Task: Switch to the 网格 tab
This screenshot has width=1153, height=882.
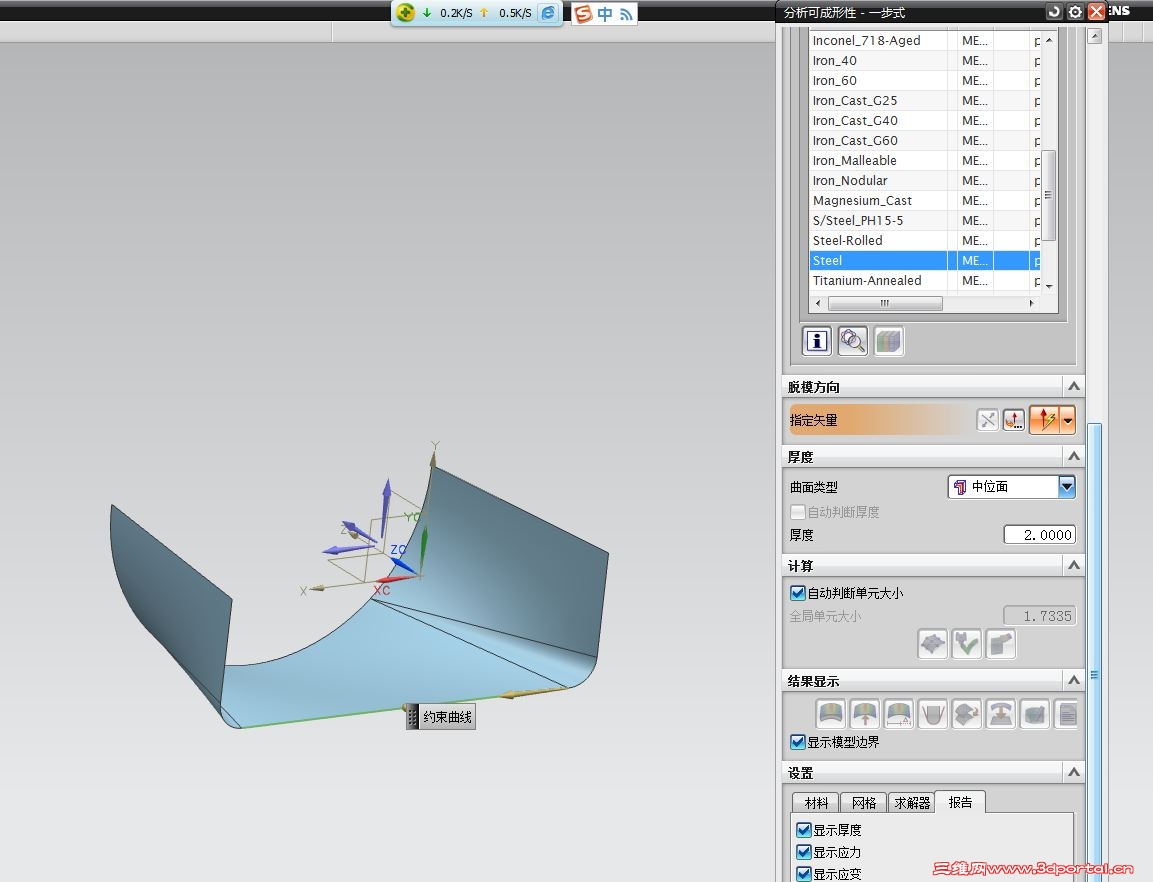Action: coord(863,803)
